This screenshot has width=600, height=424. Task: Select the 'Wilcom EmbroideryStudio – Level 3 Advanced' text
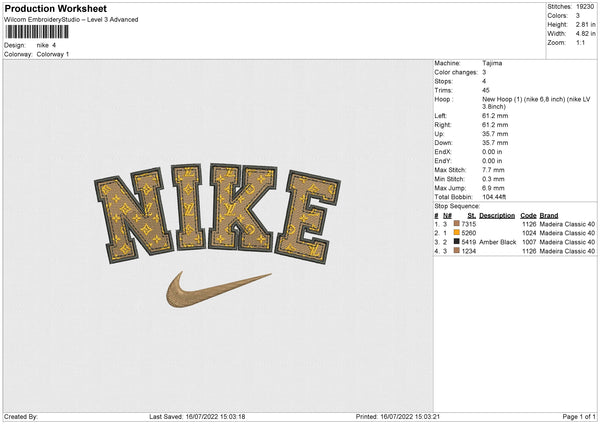click(71, 20)
